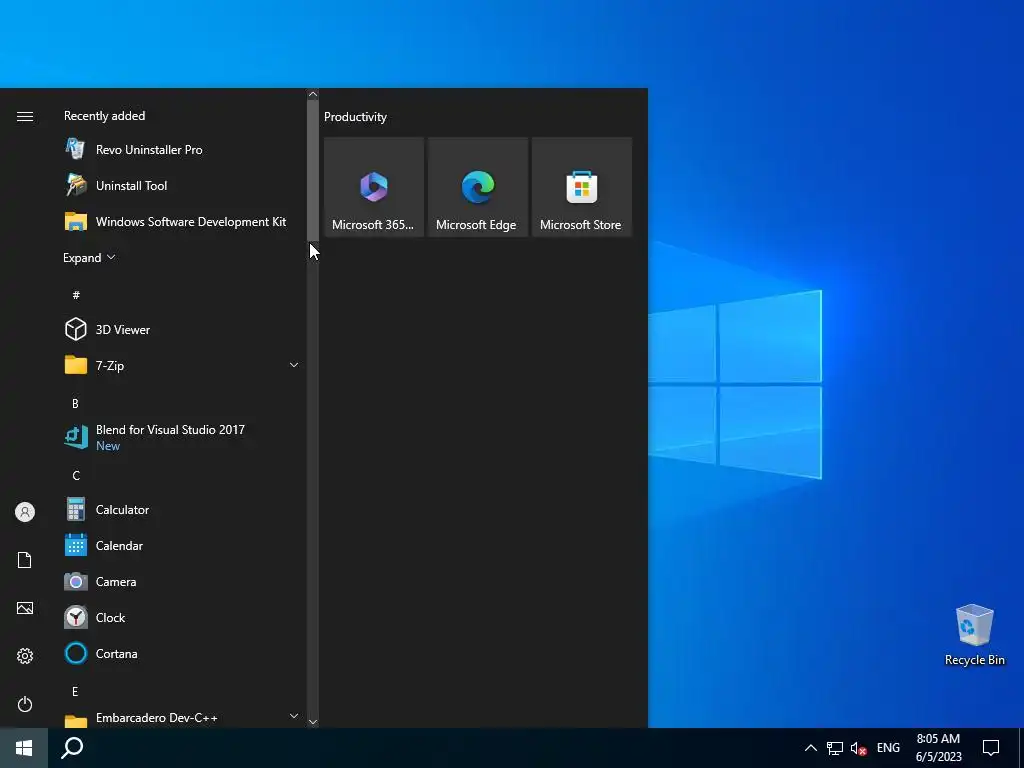Open Calculator app

pos(180,509)
